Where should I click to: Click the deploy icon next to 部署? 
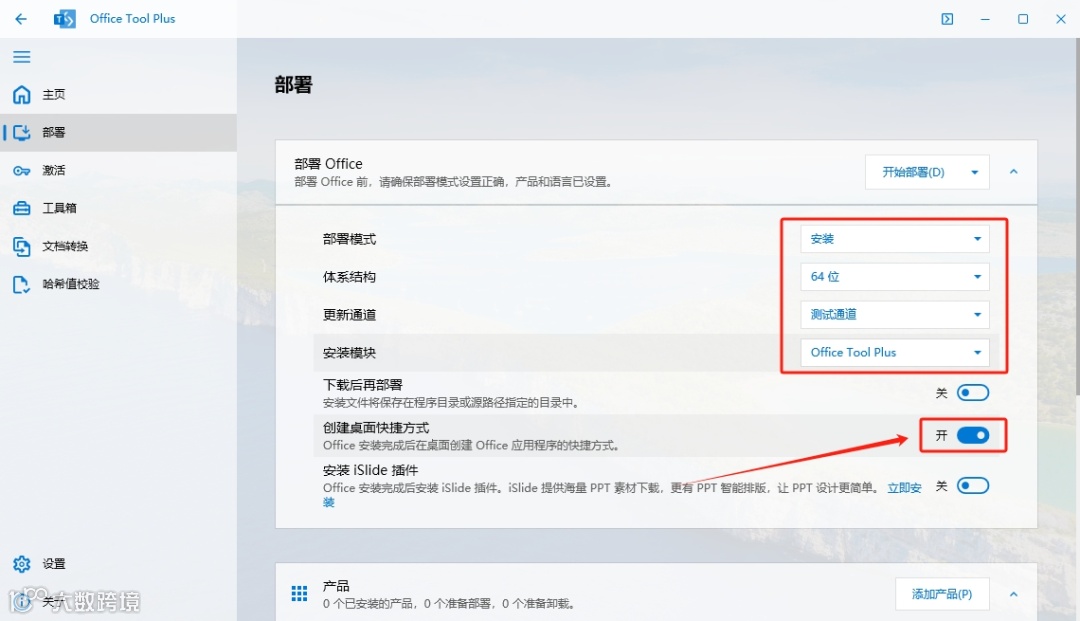pyautogui.click(x=21, y=132)
